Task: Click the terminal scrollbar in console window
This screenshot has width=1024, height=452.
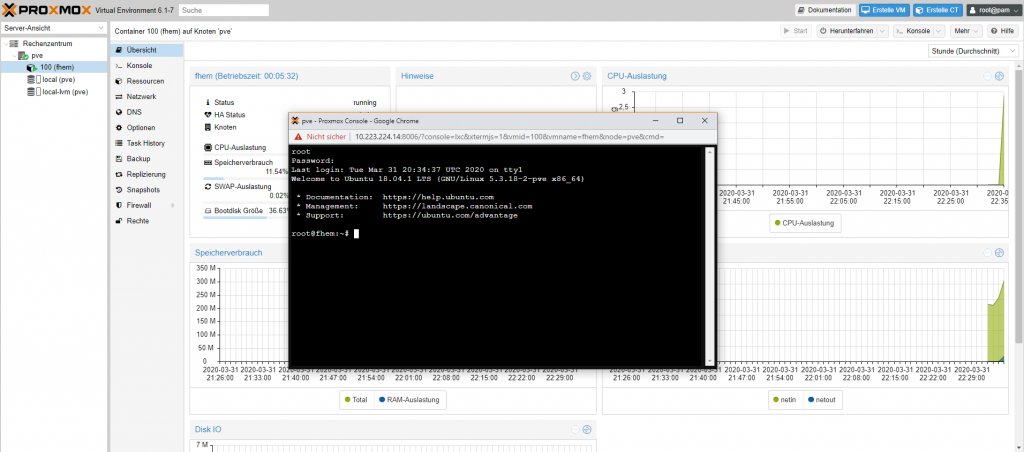Action: [x=709, y=256]
